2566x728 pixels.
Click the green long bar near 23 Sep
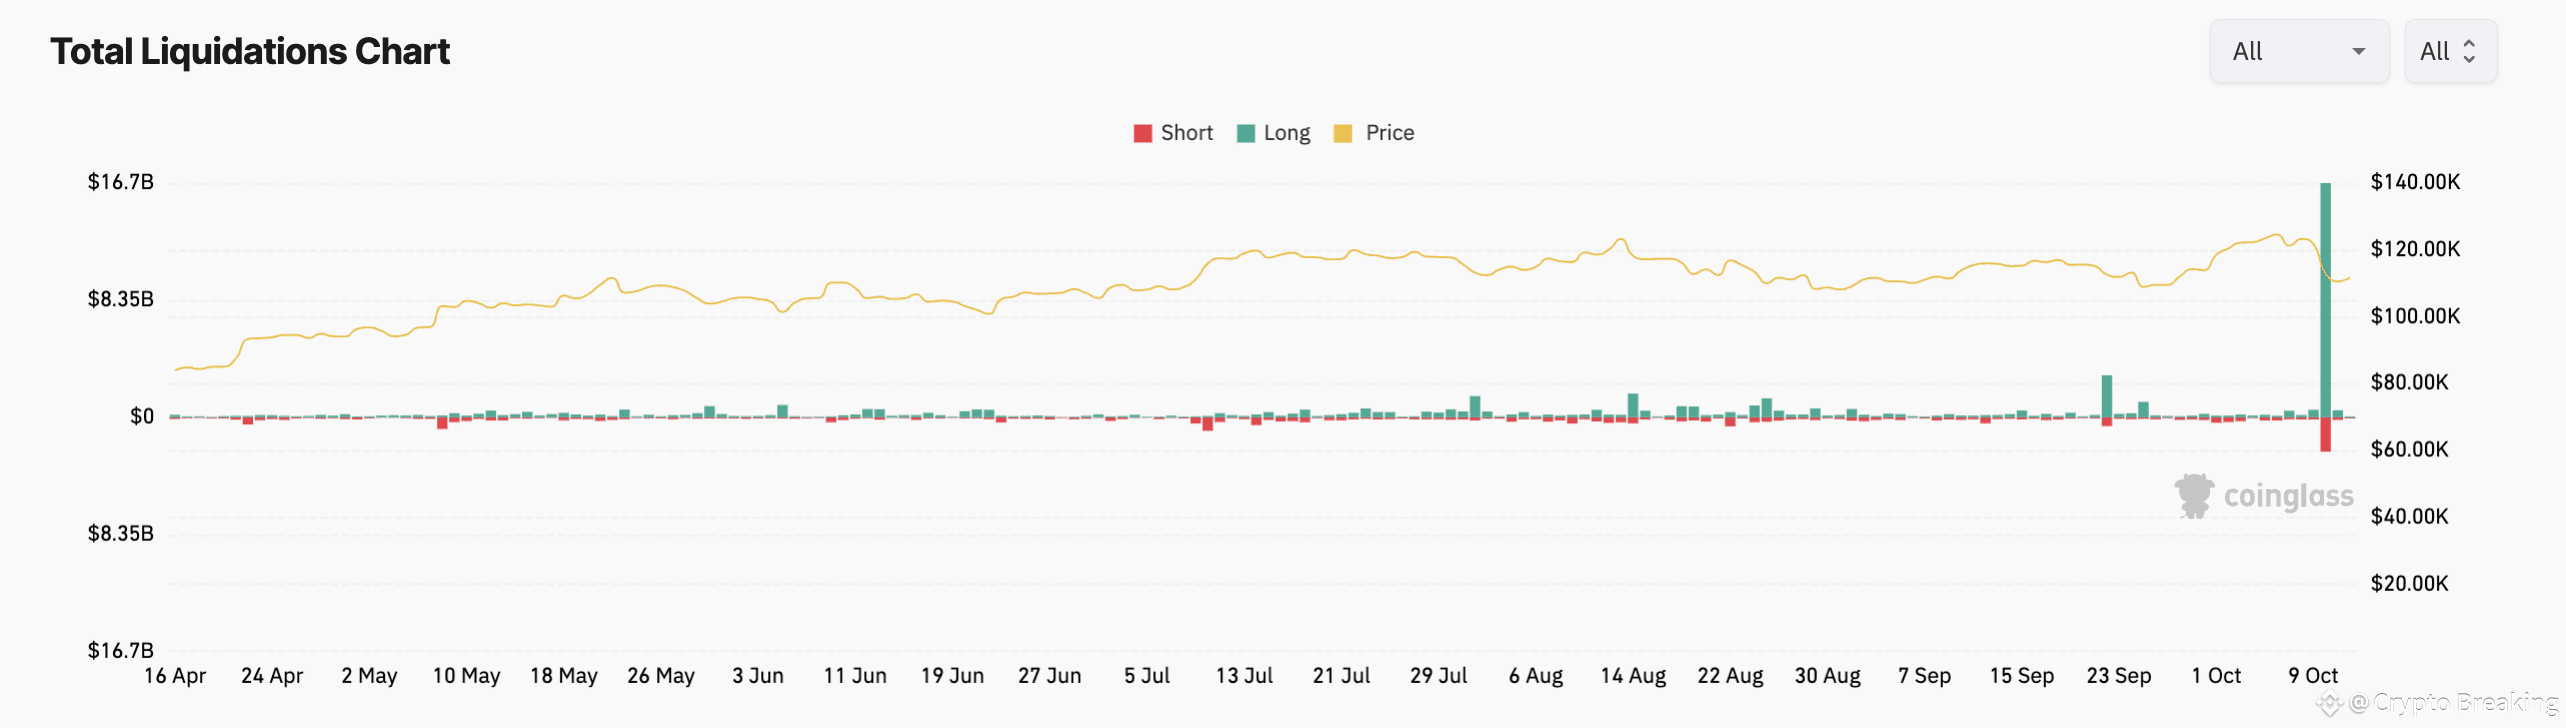click(x=2106, y=396)
